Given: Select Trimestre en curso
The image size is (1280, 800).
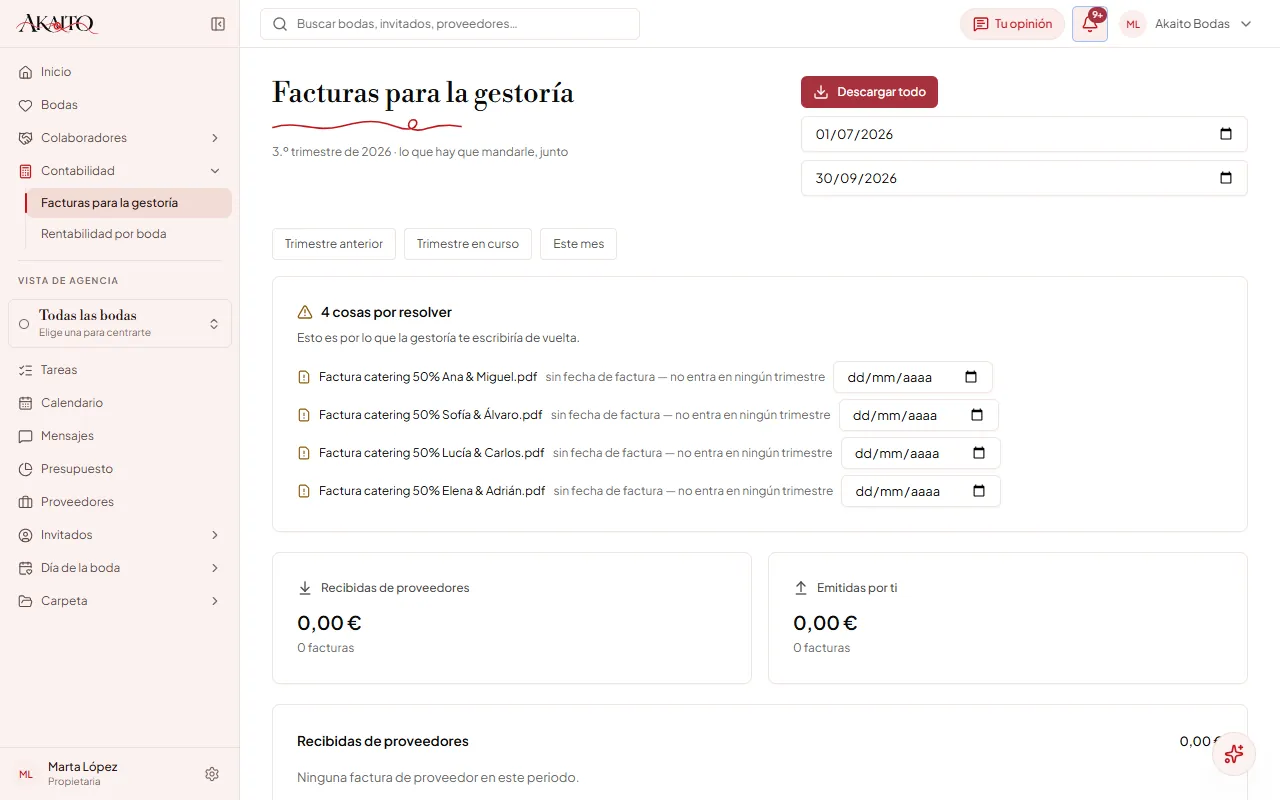Looking at the screenshot, I should click(x=468, y=244).
